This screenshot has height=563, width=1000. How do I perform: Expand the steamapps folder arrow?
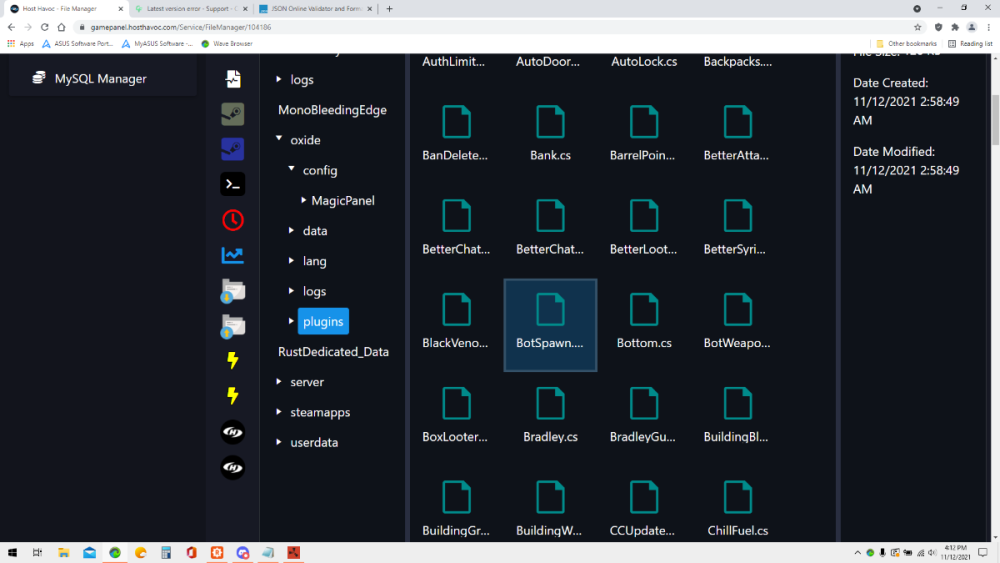pos(279,412)
